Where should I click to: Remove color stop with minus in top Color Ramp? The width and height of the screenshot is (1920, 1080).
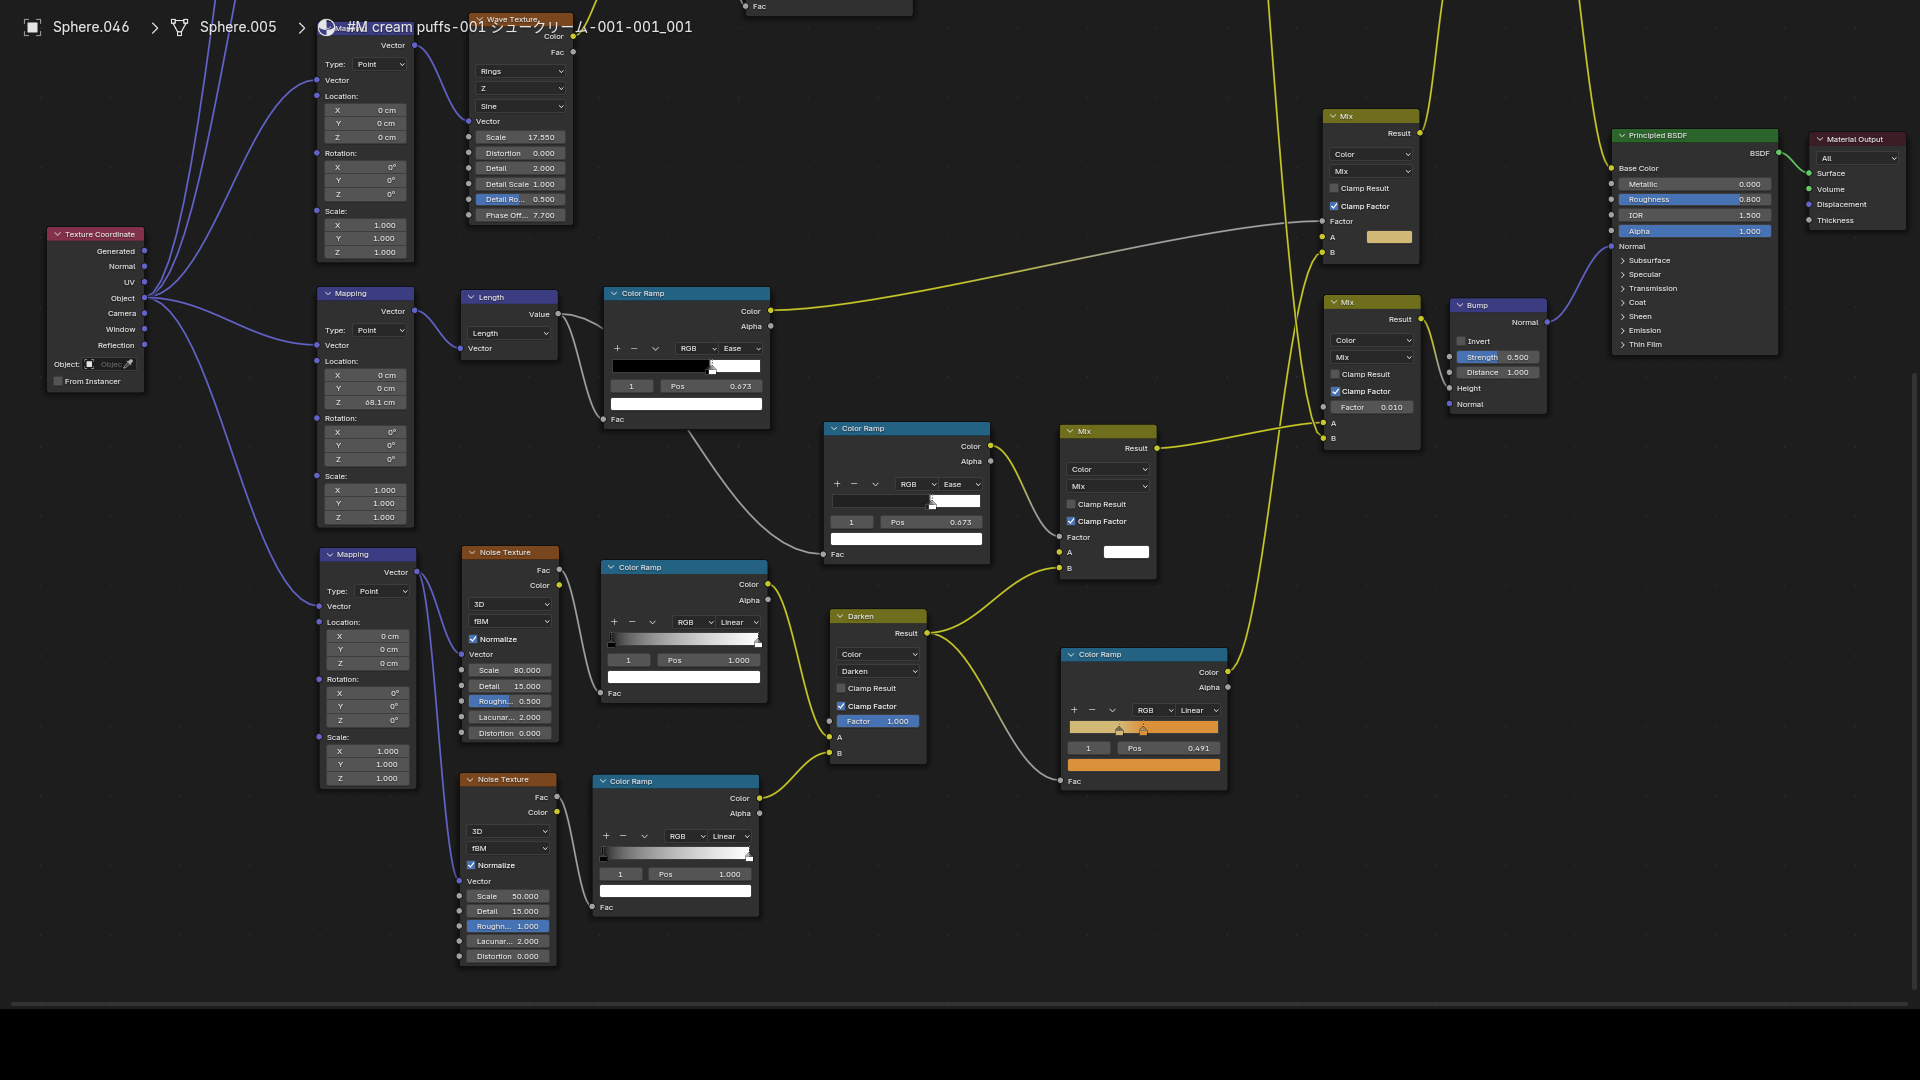point(634,349)
